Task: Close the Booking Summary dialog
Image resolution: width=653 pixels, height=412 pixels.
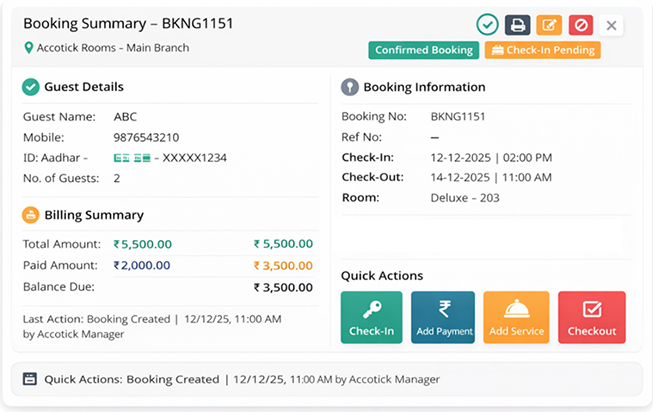Action: [x=612, y=25]
